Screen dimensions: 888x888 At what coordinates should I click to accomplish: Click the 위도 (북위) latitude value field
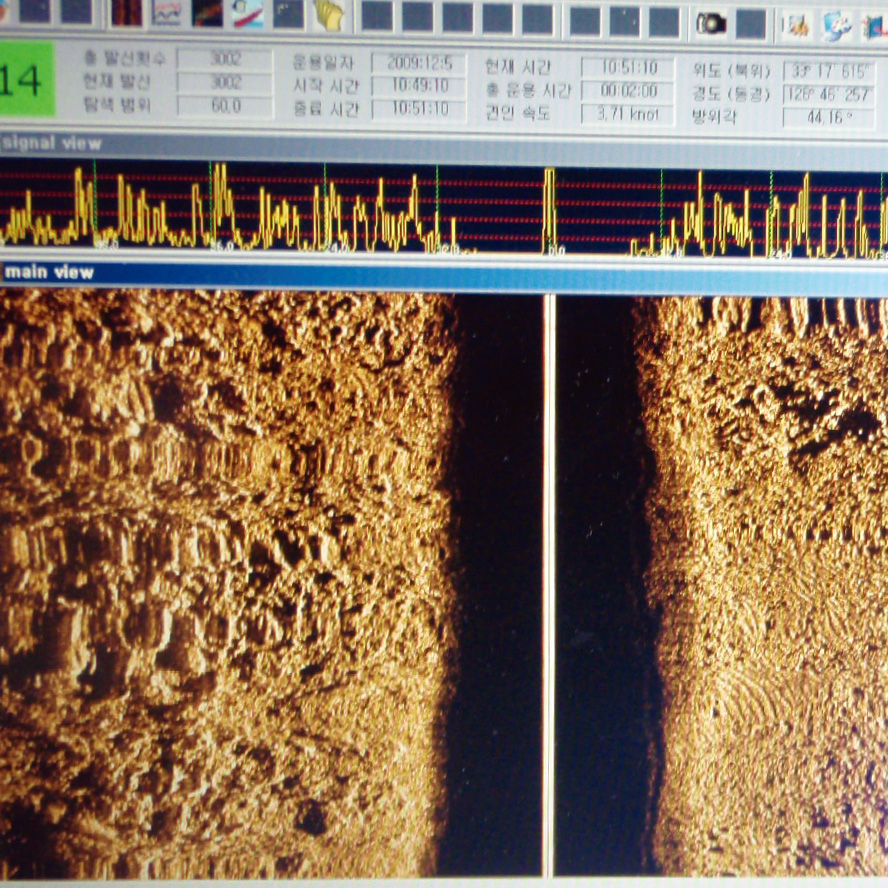coord(830,71)
